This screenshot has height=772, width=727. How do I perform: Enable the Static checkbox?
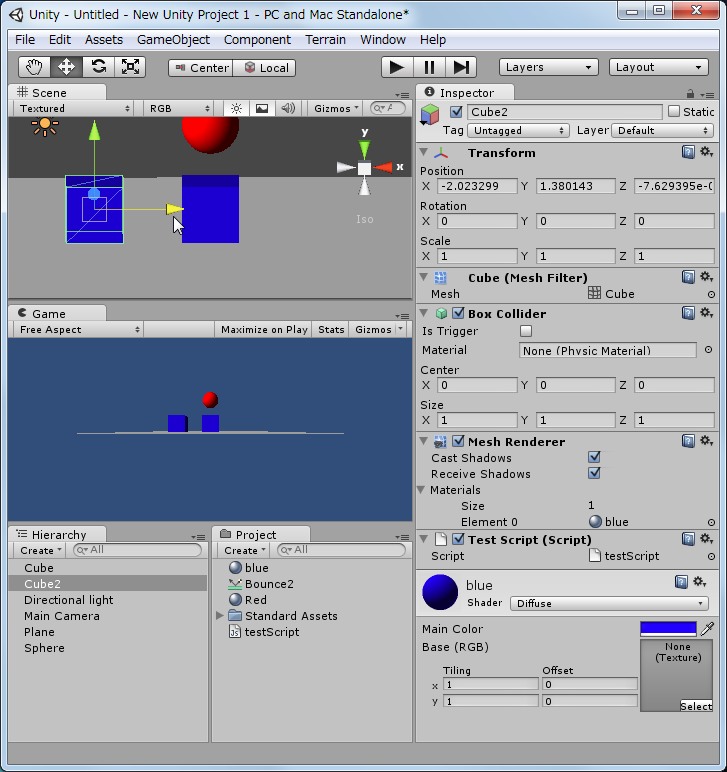(x=674, y=112)
